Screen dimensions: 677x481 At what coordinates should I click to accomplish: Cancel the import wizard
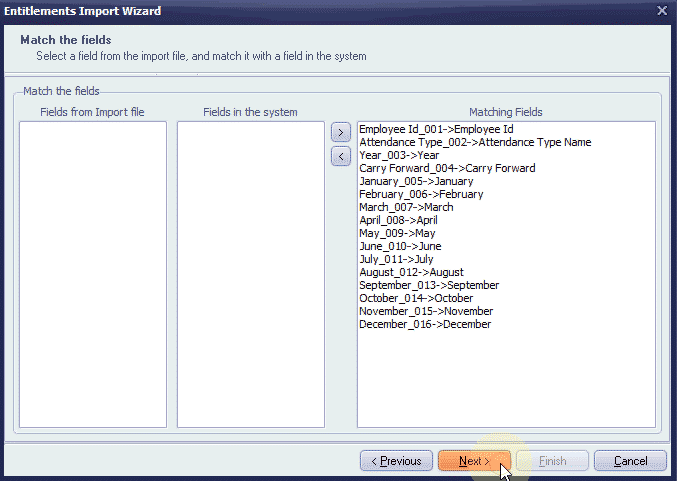pos(630,461)
